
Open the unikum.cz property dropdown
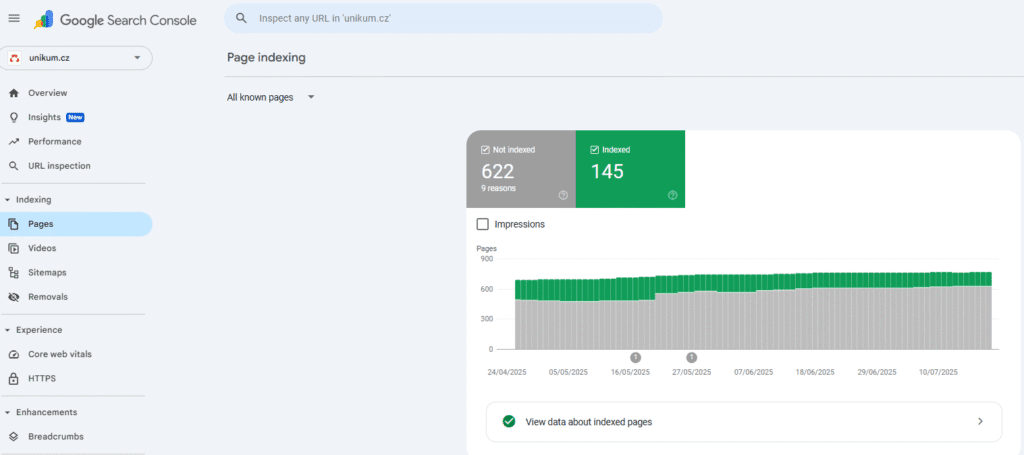(76, 58)
